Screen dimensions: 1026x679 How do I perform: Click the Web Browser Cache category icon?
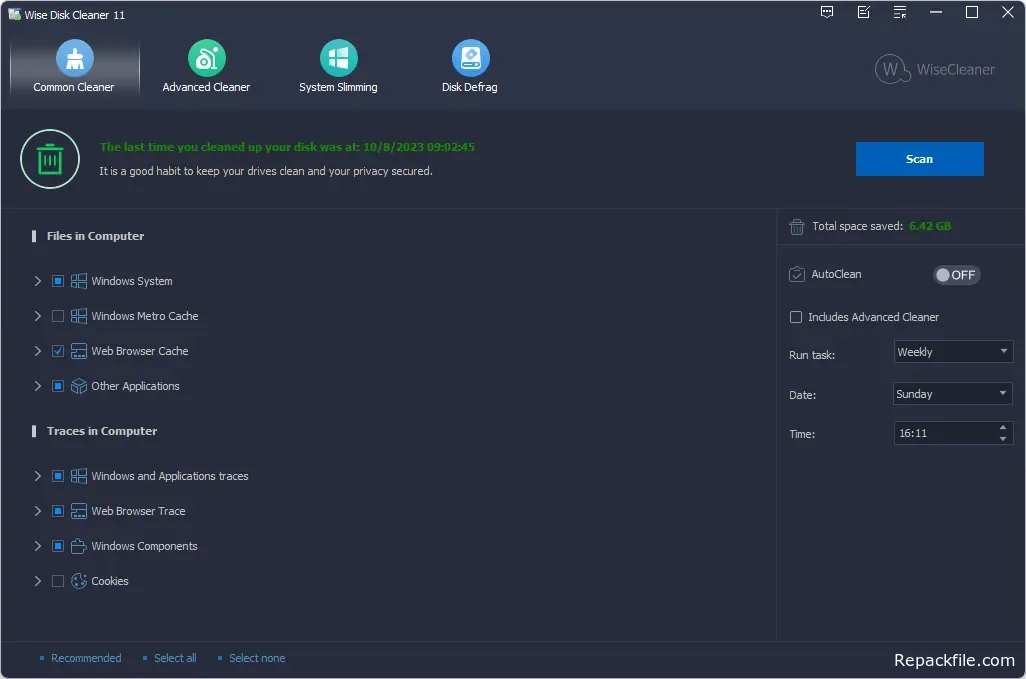pos(79,351)
